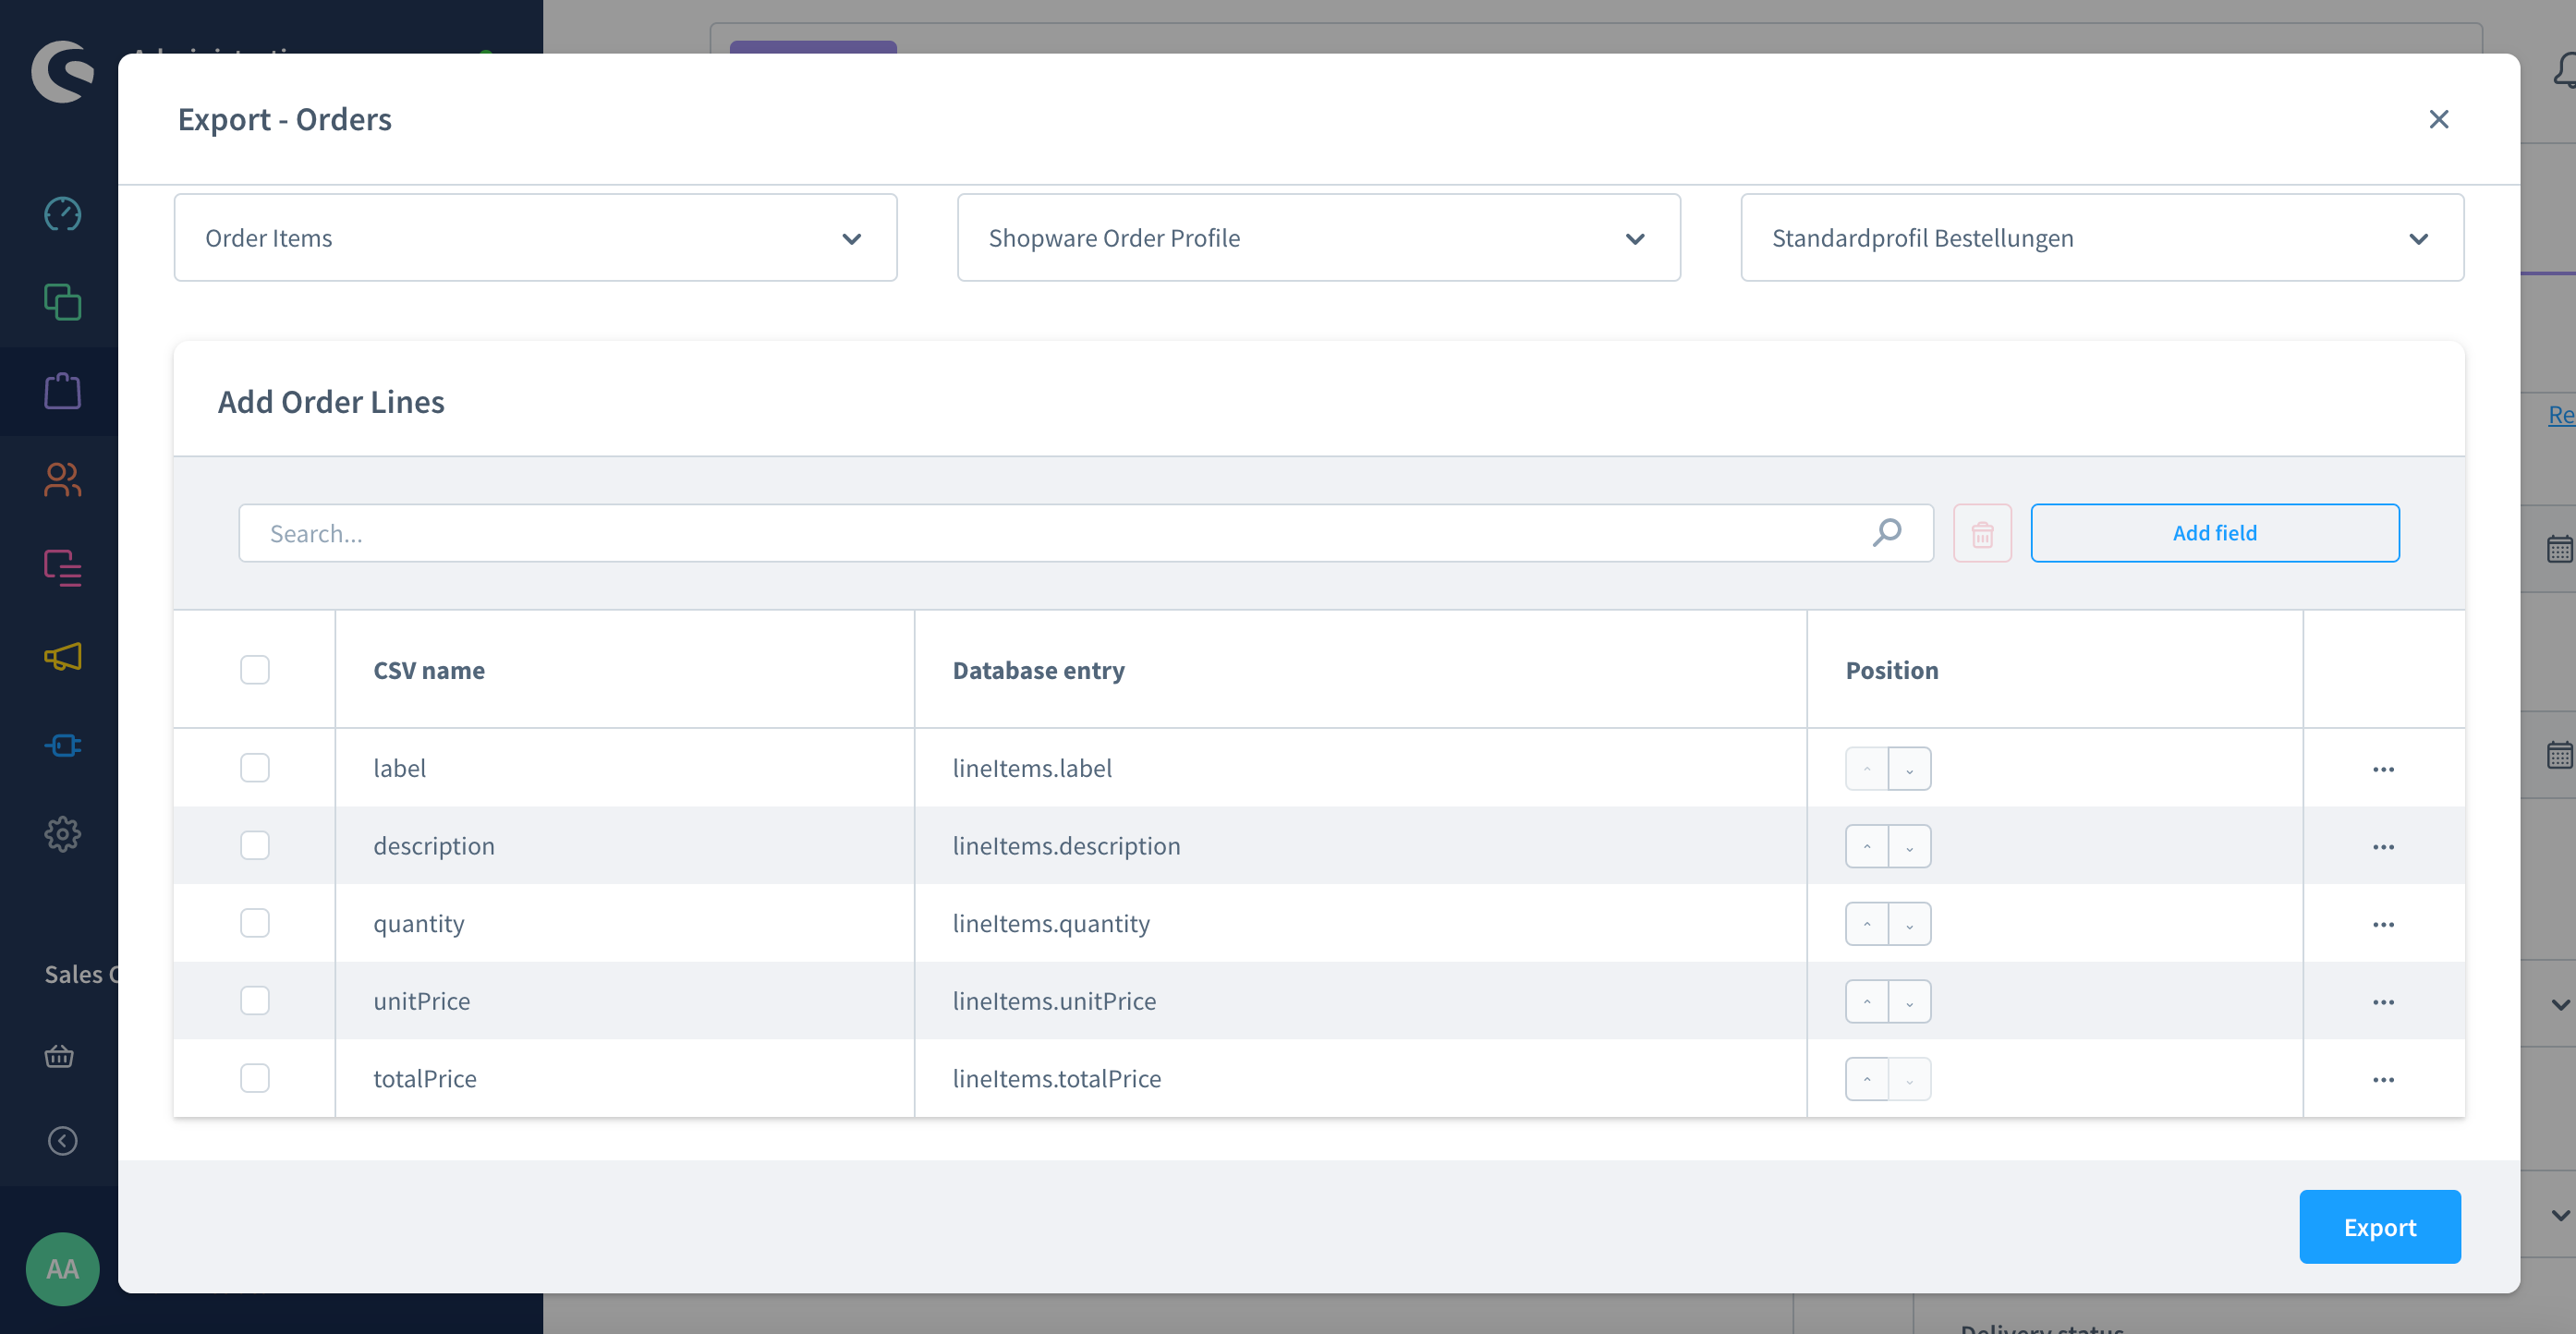The image size is (2576, 1334).
Task: Click the description CSV name cell
Action: (x=624, y=846)
